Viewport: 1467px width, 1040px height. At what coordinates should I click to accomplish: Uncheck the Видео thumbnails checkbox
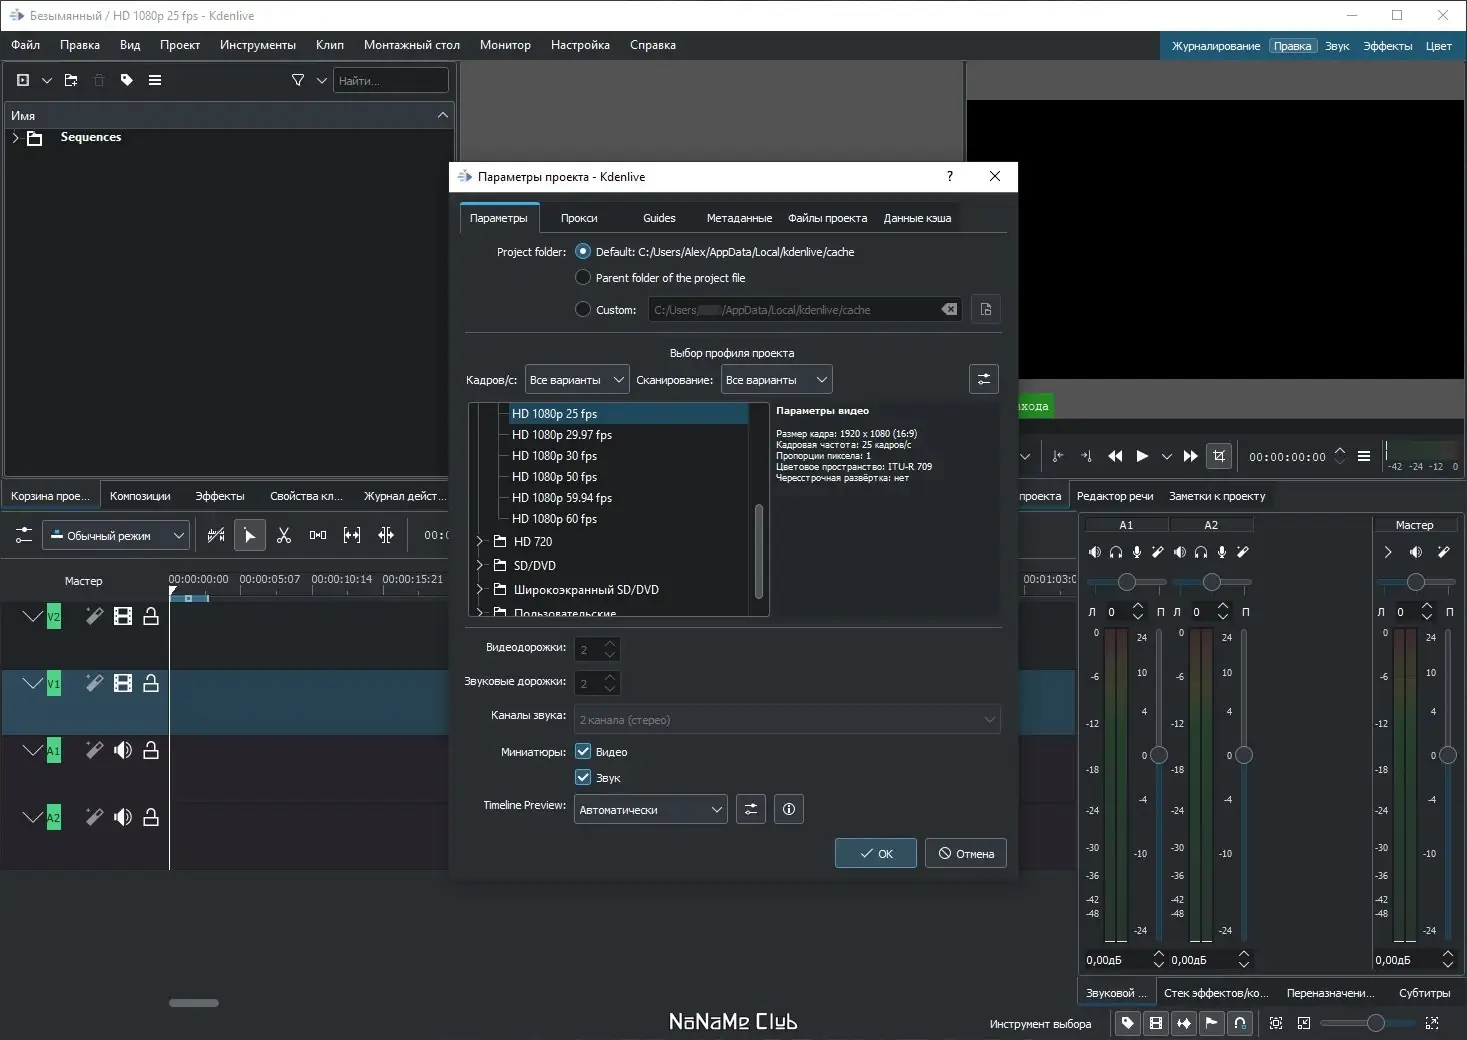(x=583, y=752)
